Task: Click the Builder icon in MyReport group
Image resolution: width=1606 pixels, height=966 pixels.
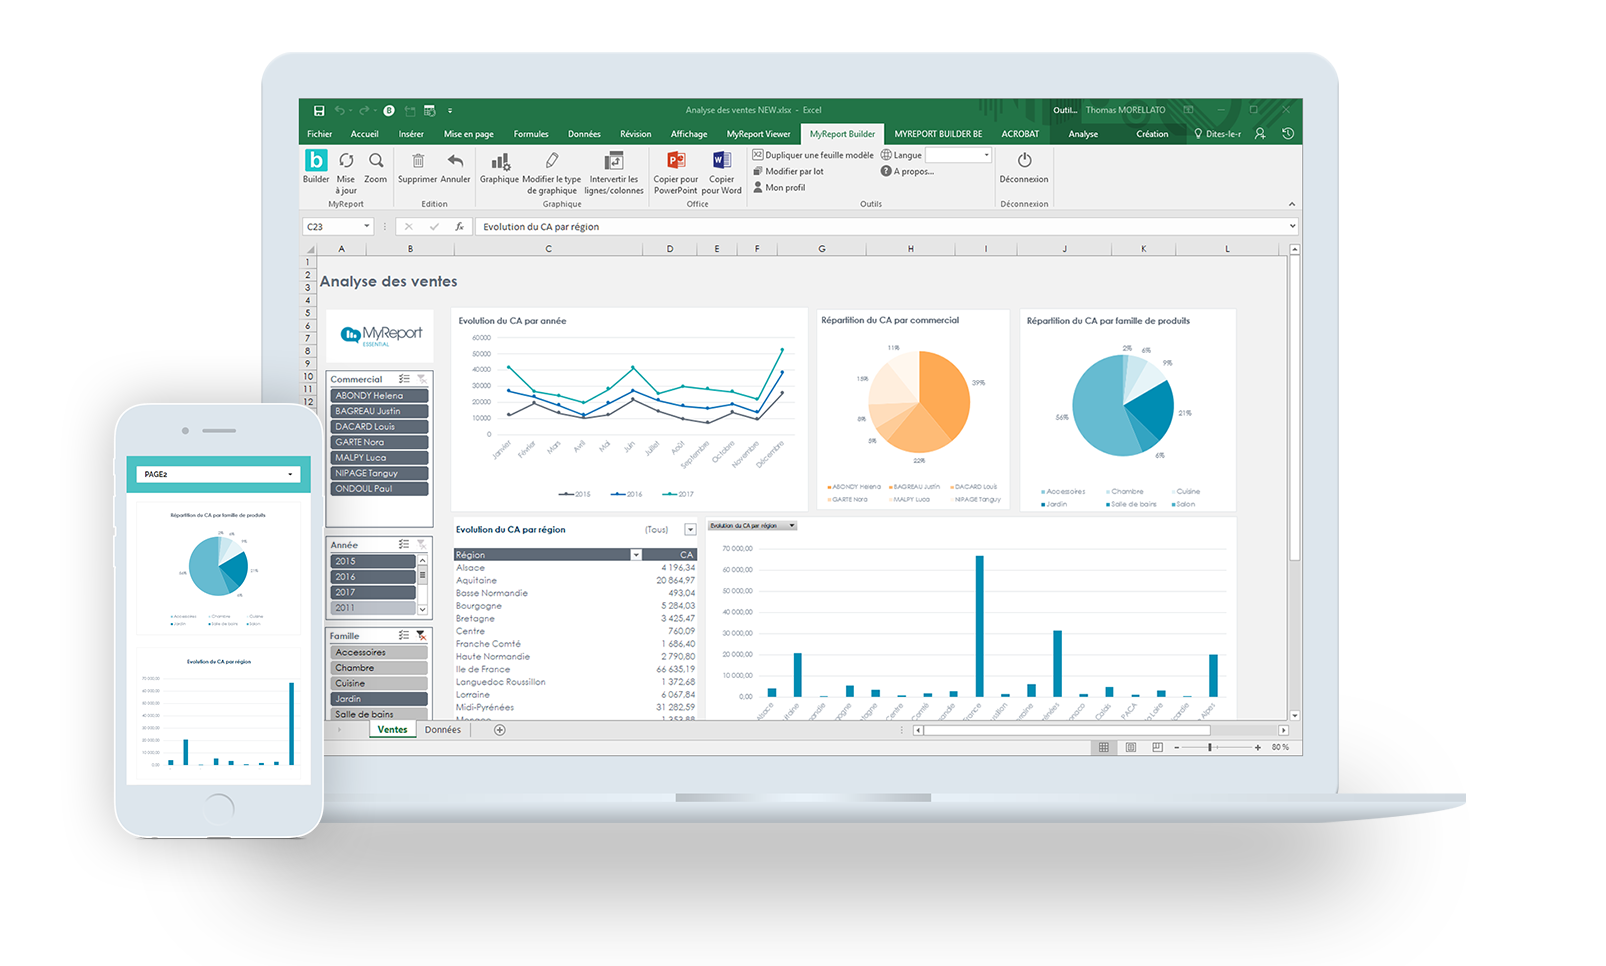Action: (x=316, y=160)
